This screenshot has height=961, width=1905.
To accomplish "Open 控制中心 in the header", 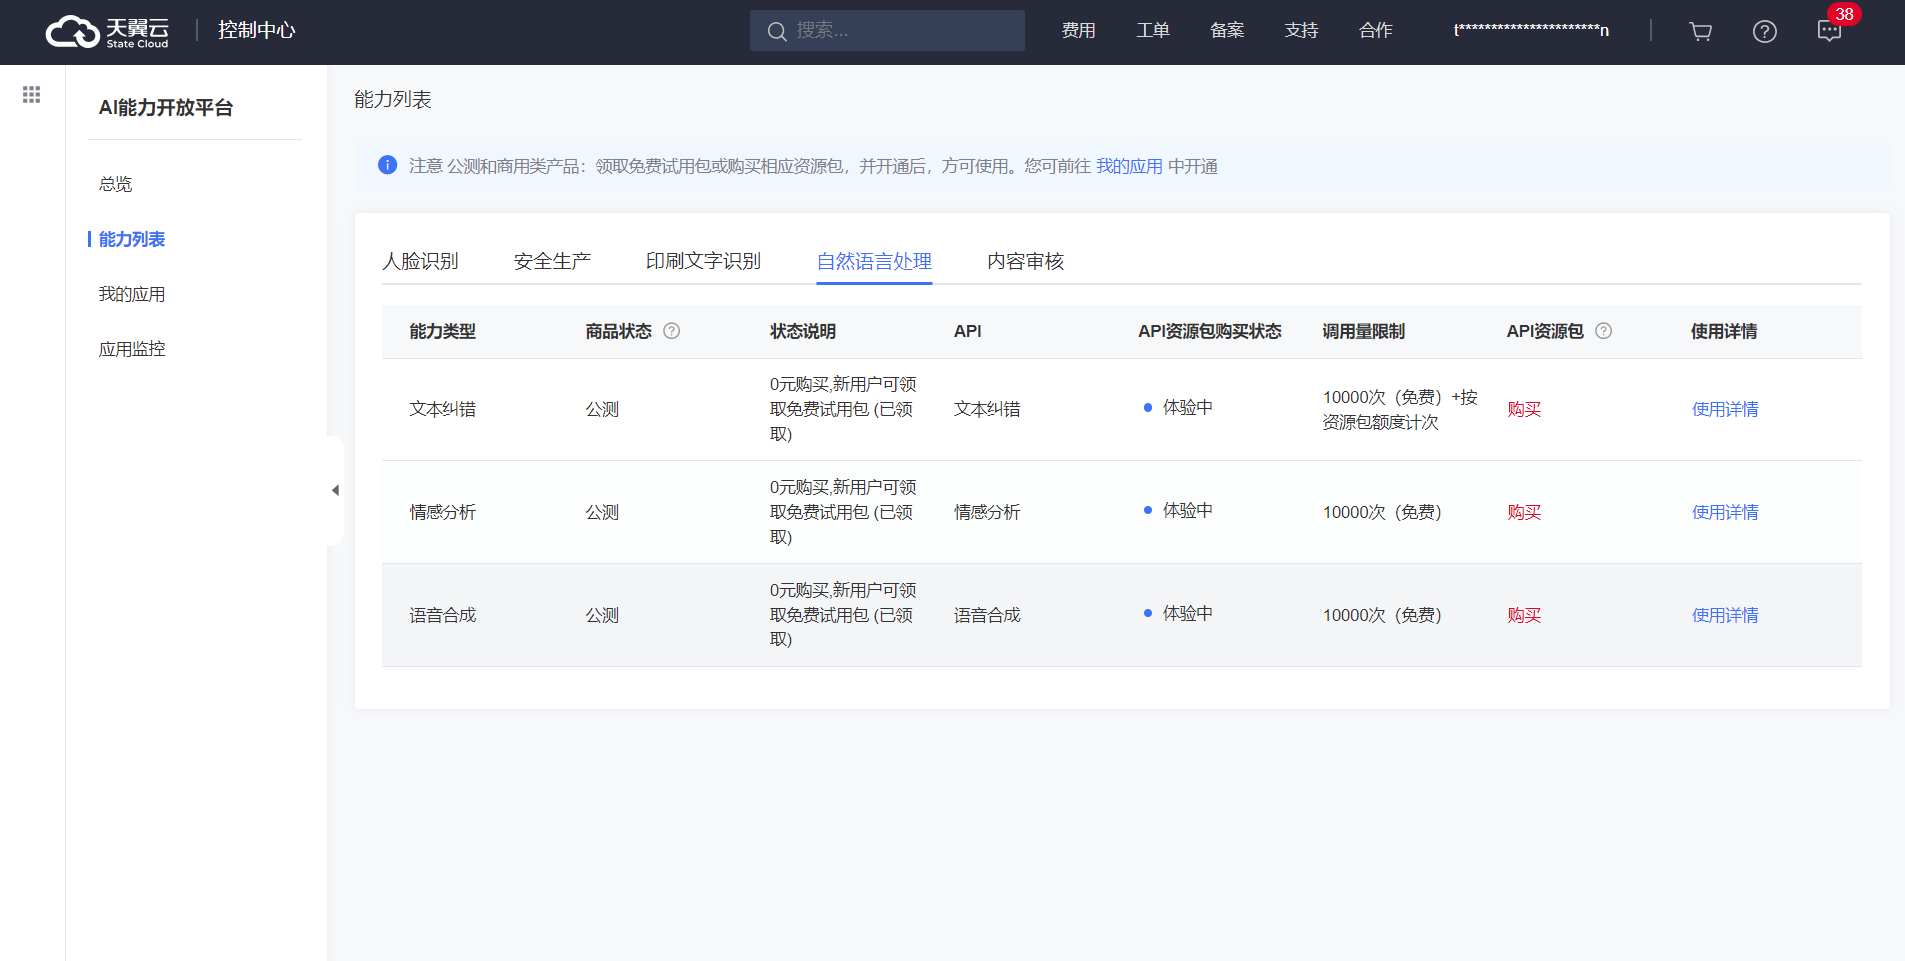I will tap(257, 30).
